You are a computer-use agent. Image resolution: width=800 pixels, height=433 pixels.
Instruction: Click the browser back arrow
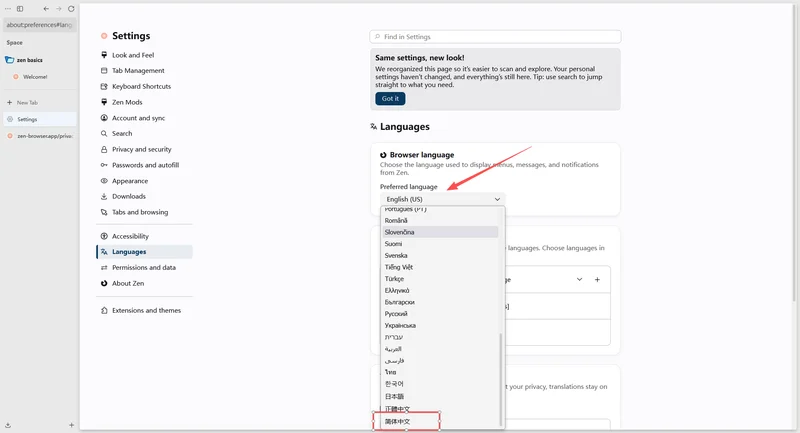point(46,9)
